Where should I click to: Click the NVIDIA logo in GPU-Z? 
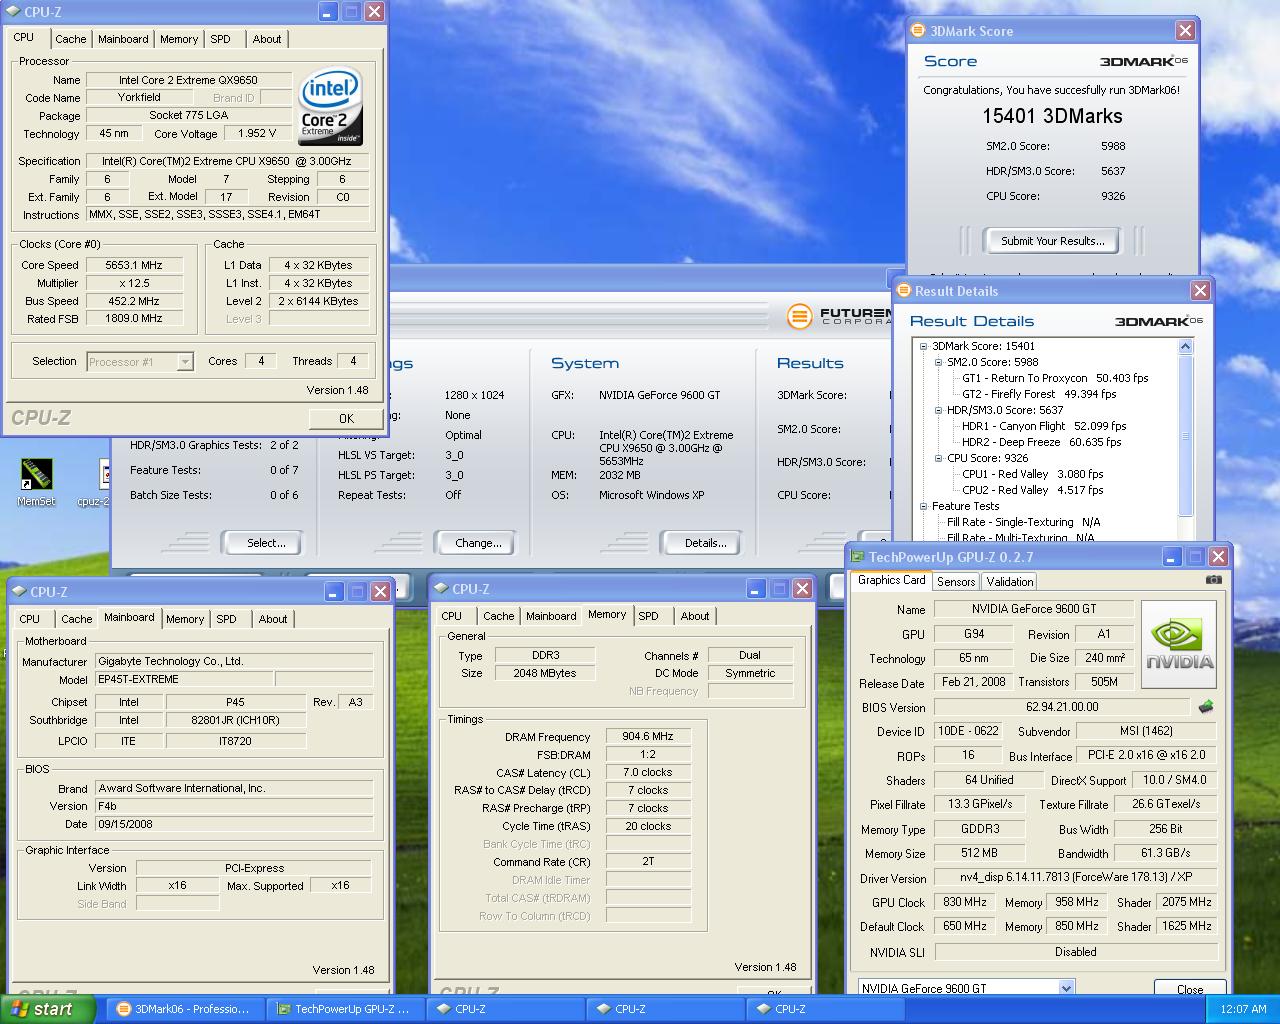point(1179,644)
